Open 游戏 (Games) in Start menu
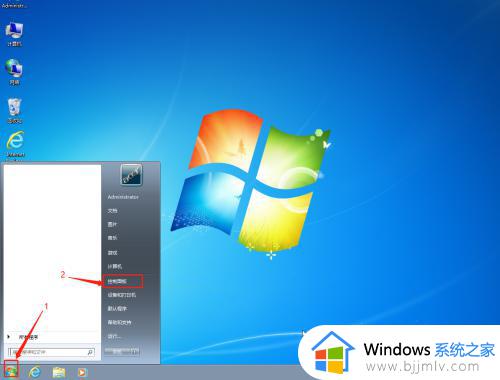 pos(112,253)
